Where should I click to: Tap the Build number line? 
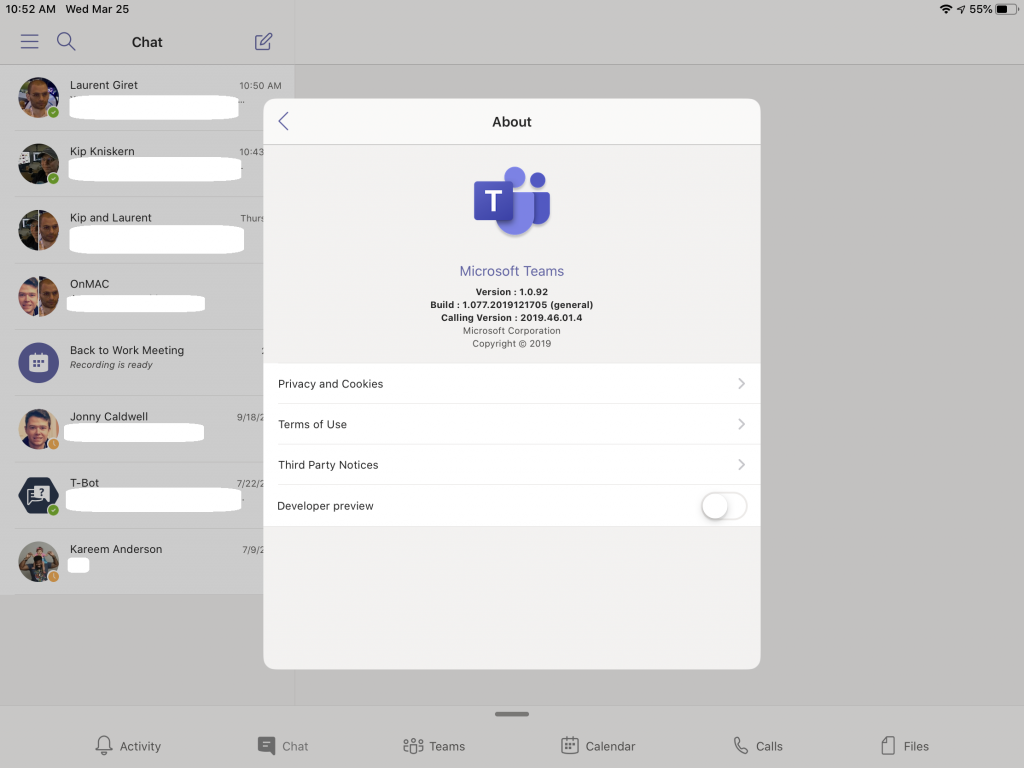tap(511, 305)
